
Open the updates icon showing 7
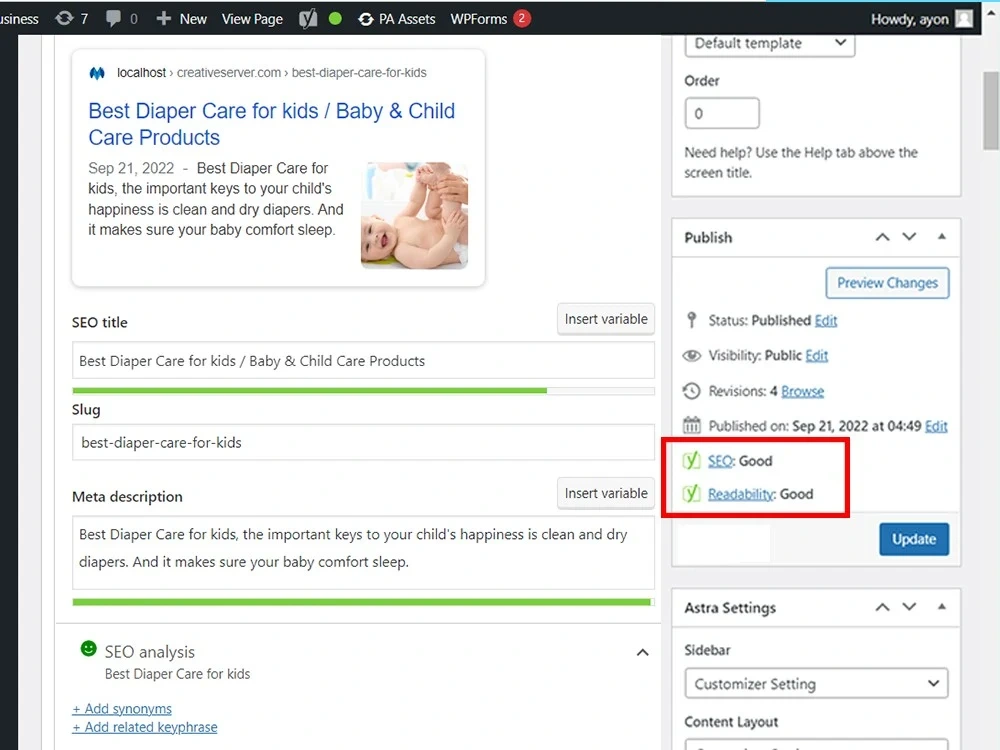pyautogui.click(x=64, y=18)
